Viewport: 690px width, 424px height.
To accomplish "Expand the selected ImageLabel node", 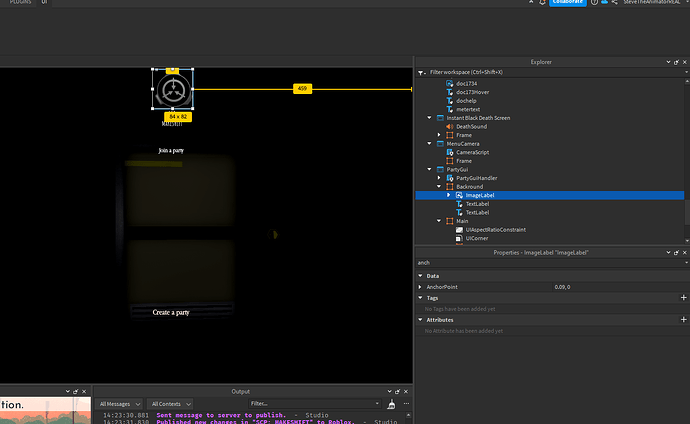I will [449, 195].
